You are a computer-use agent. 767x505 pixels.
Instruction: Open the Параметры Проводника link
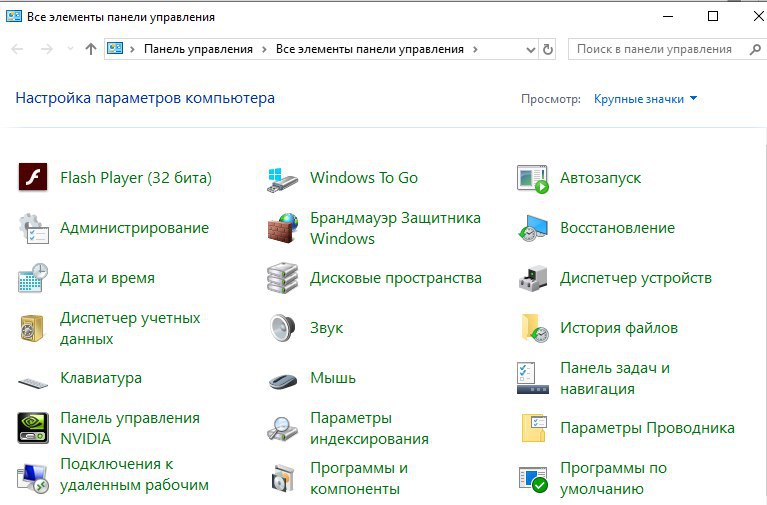click(647, 428)
